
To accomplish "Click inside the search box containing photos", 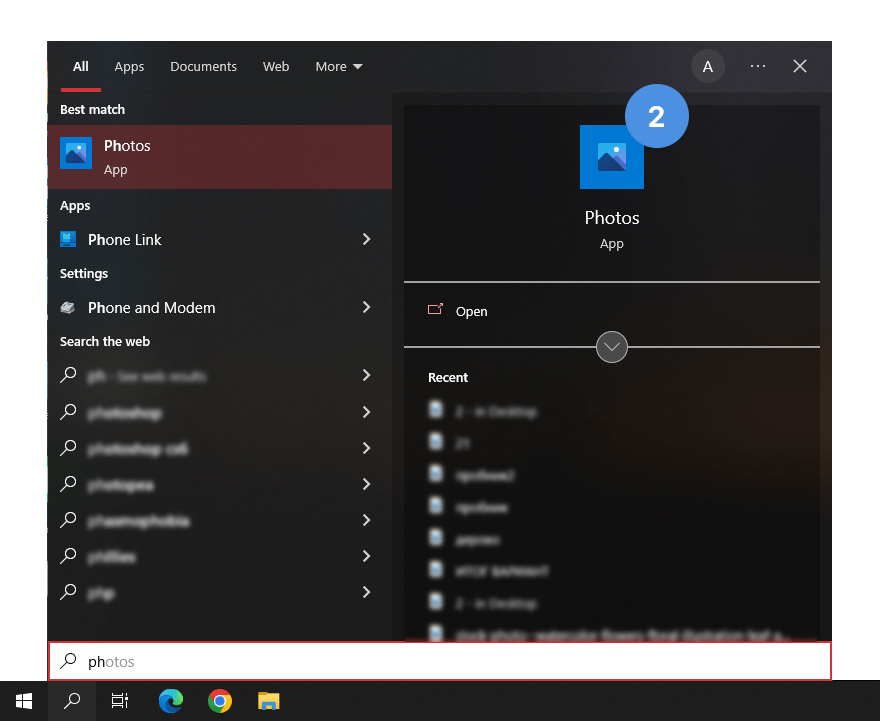I will (x=440, y=661).
